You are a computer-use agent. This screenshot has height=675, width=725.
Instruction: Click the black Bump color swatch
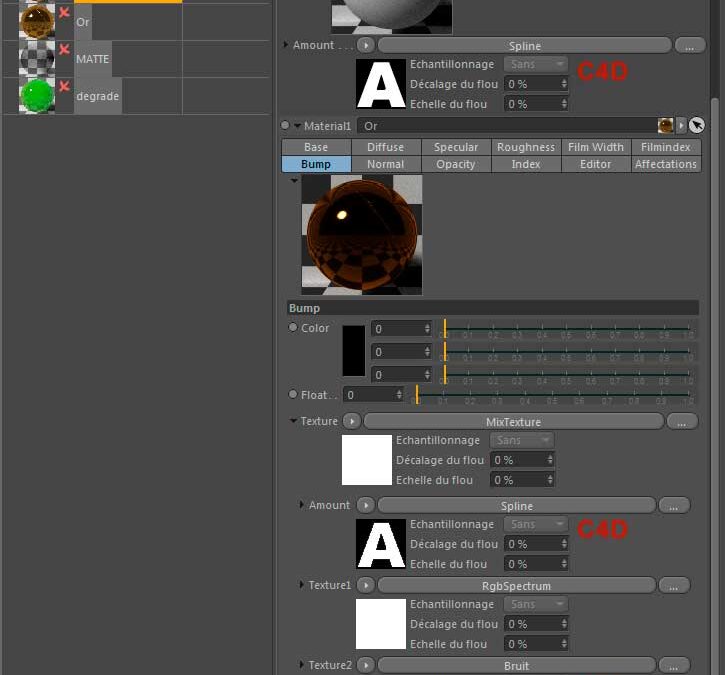click(354, 351)
